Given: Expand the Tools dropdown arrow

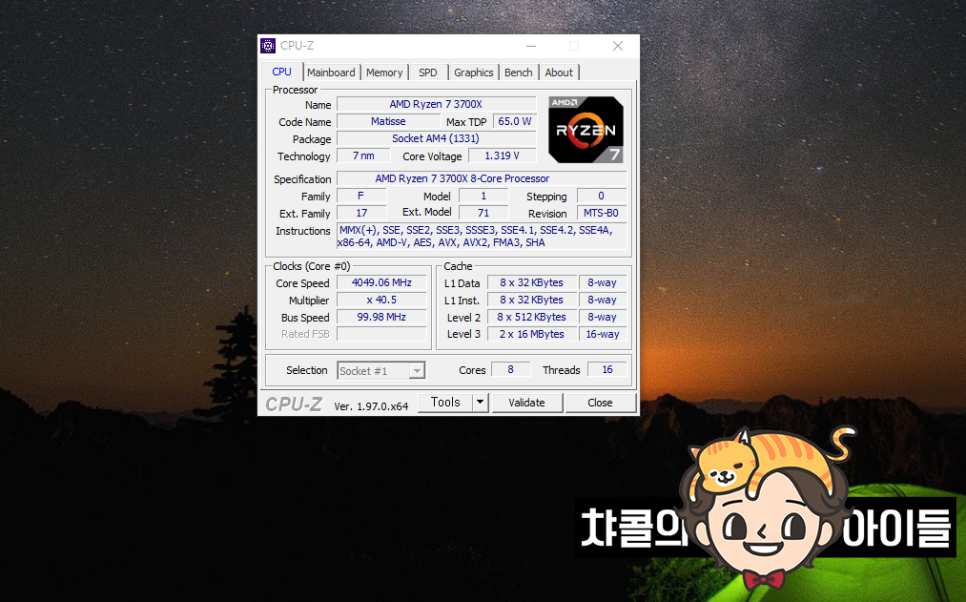Looking at the screenshot, I should 480,402.
